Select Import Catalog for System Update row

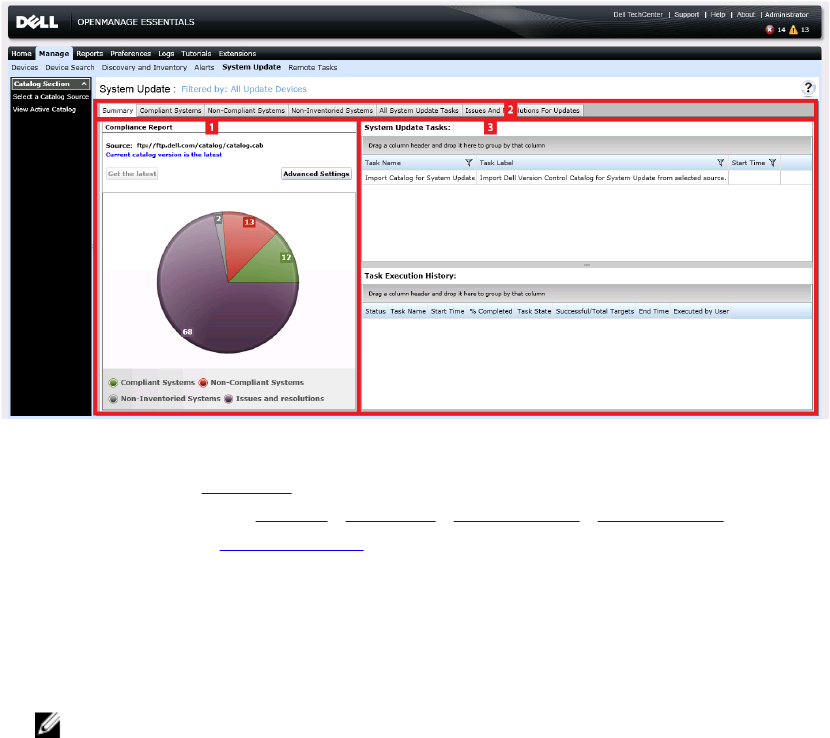[587, 178]
